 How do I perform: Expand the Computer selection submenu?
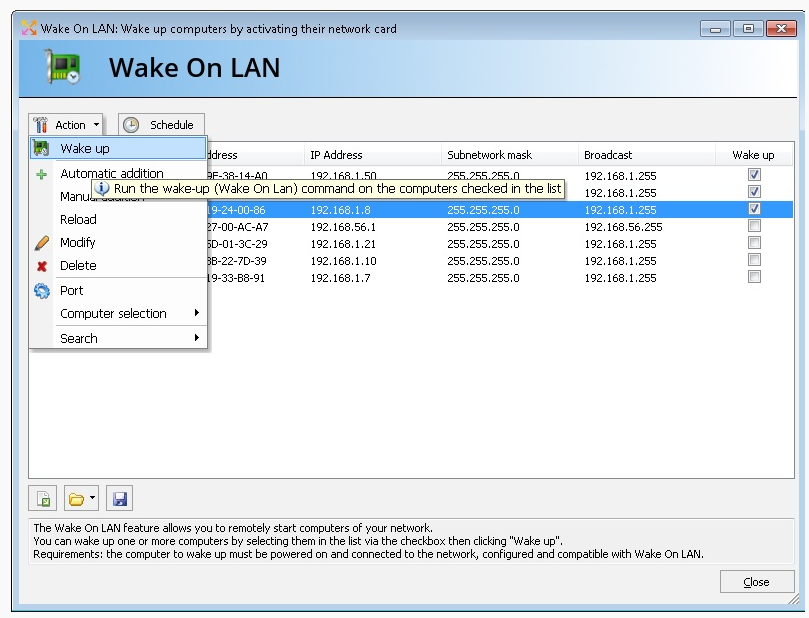[x=118, y=313]
